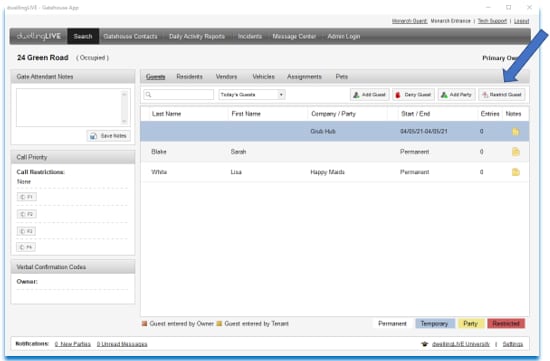Click the Happy Maids company cell
This screenshot has height=361, width=550.
click(x=327, y=172)
